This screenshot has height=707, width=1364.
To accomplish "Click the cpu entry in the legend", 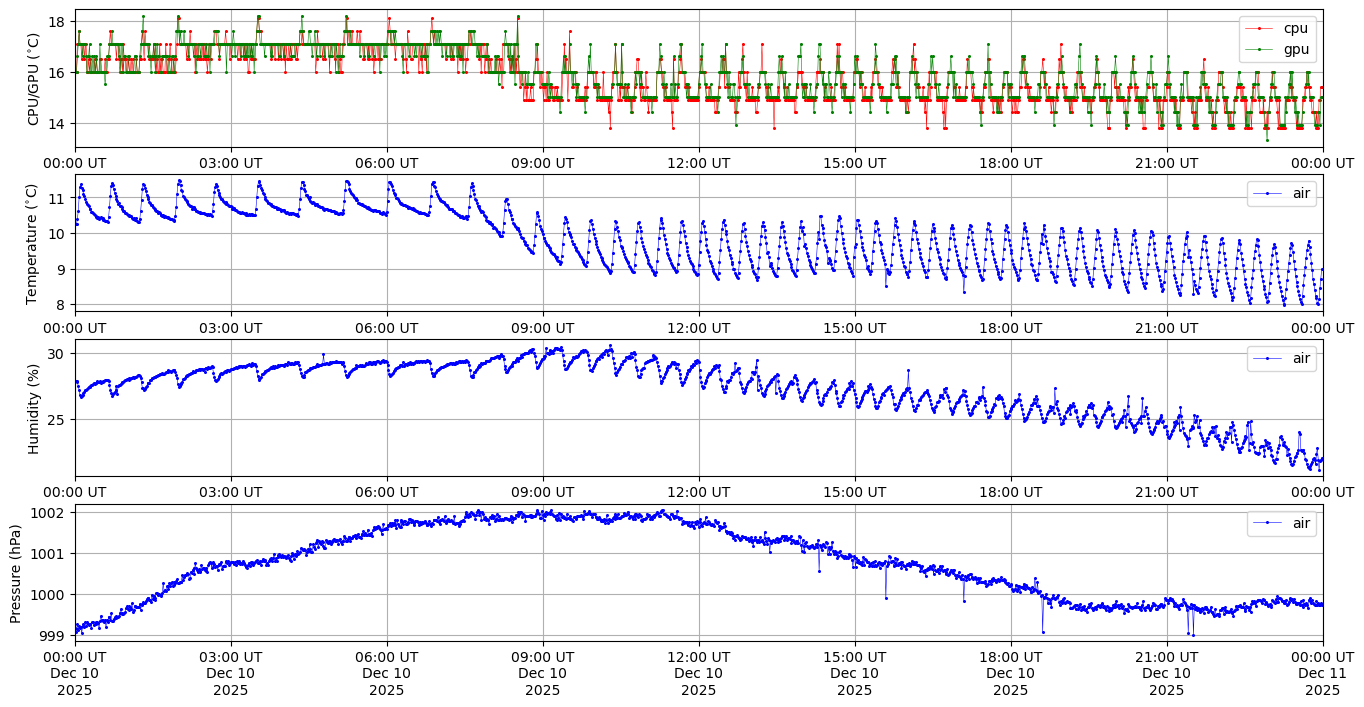I will click(x=1295, y=28).
